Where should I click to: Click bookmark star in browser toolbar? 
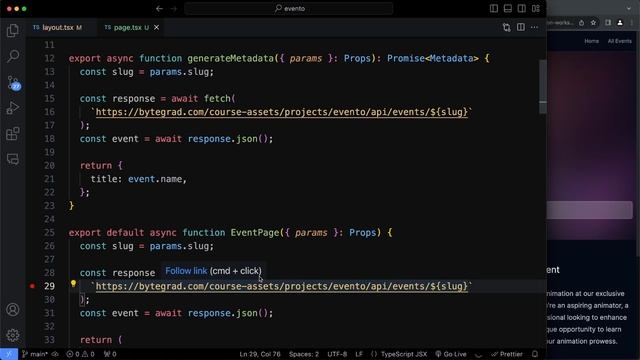click(593, 23)
